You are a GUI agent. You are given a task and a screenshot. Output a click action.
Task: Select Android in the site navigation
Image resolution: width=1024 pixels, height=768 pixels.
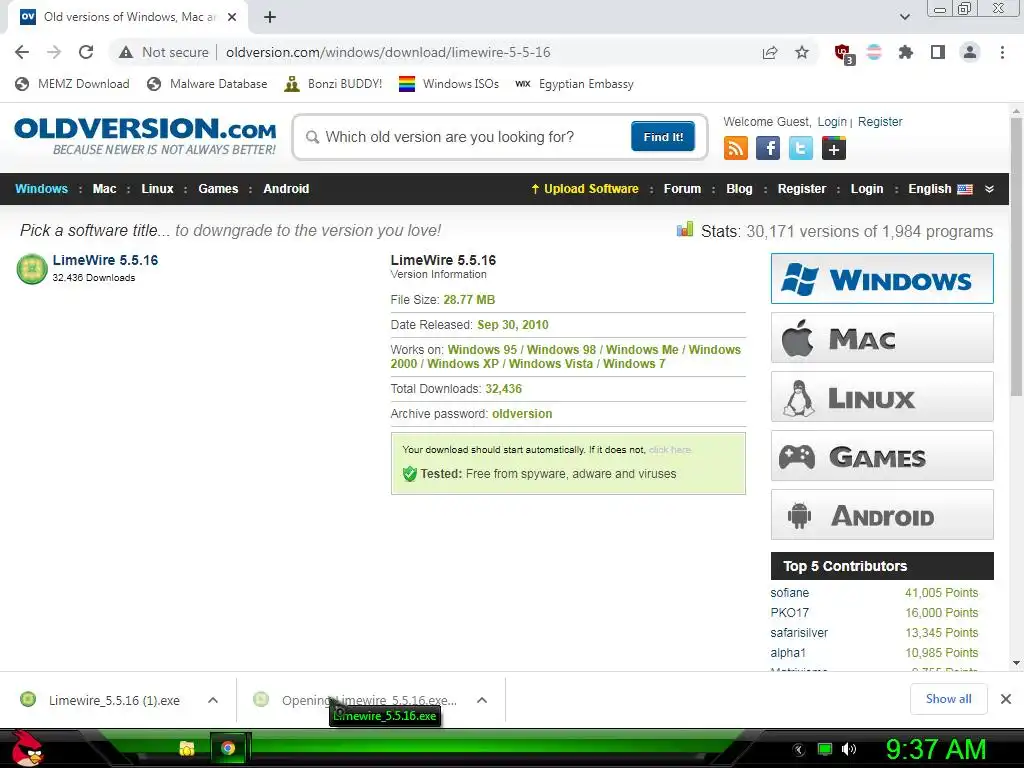tap(286, 189)
